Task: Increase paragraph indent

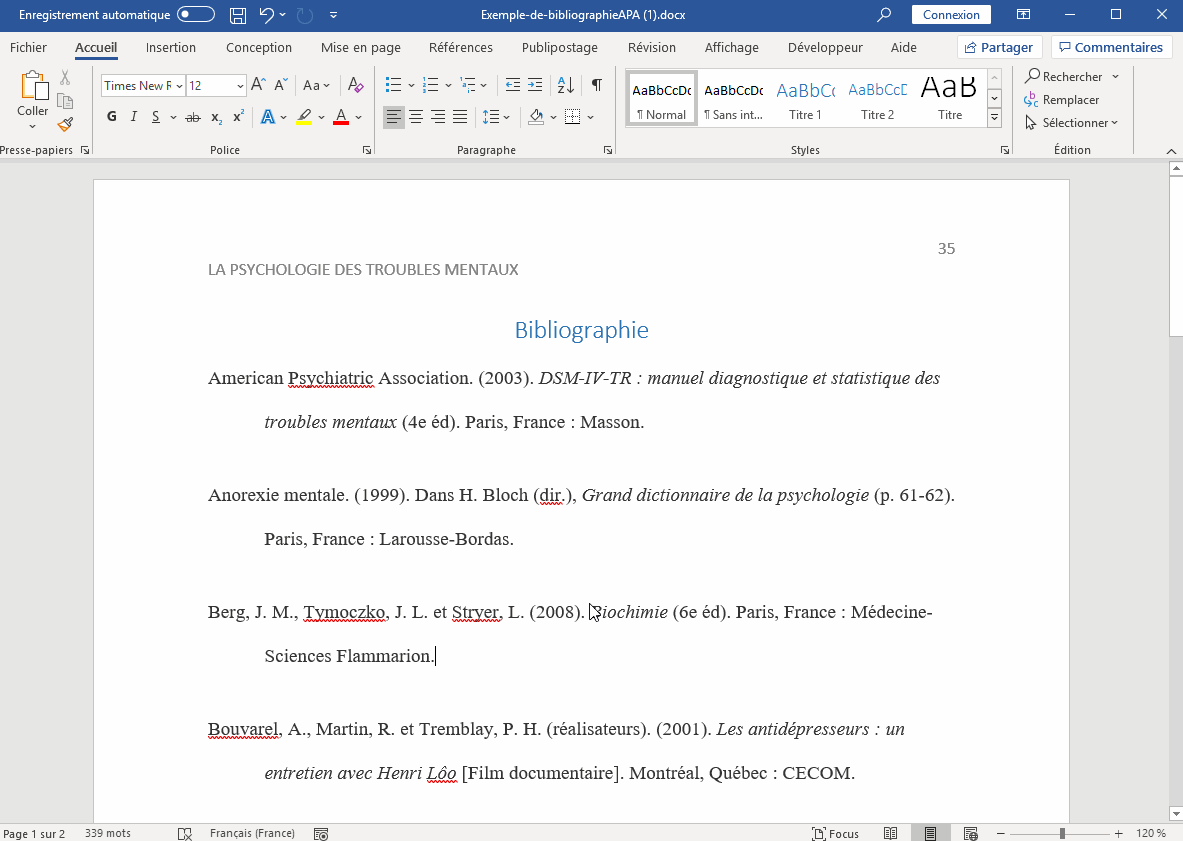Action: pos(535,85)
